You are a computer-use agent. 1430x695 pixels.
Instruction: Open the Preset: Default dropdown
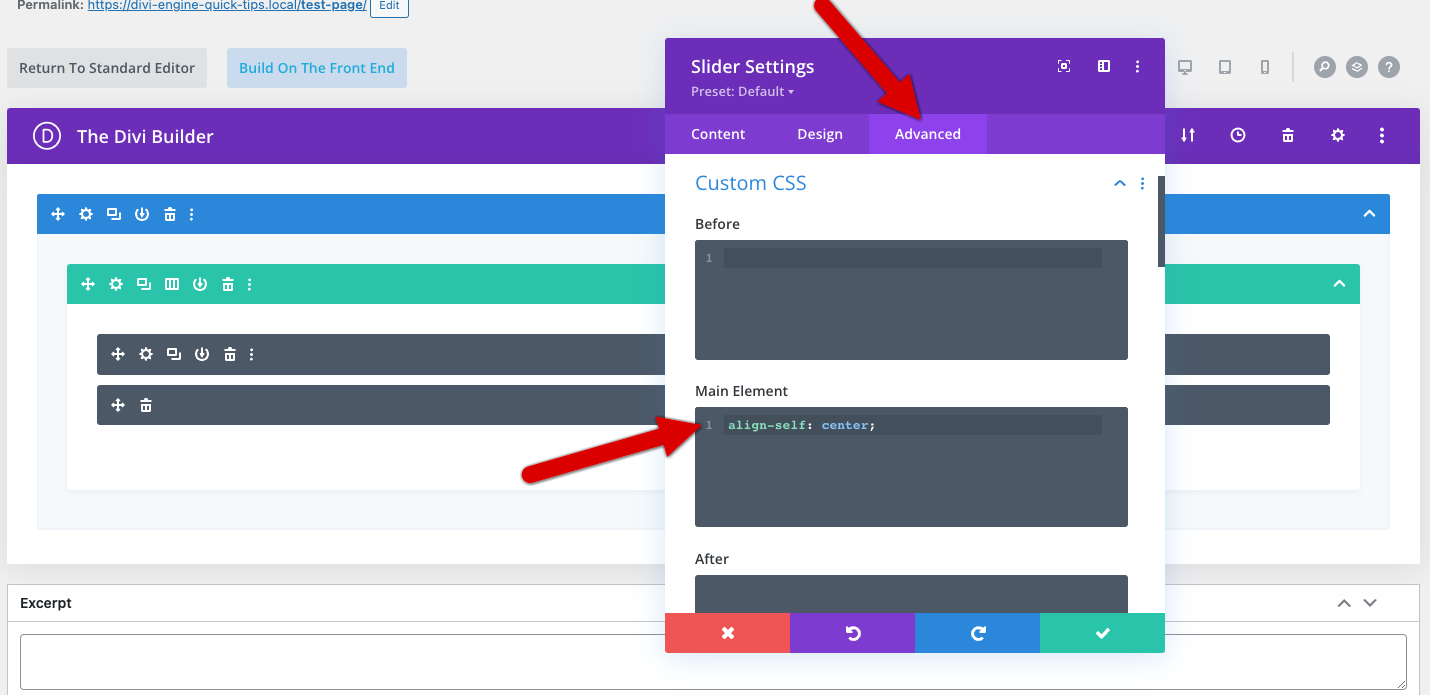742,92
